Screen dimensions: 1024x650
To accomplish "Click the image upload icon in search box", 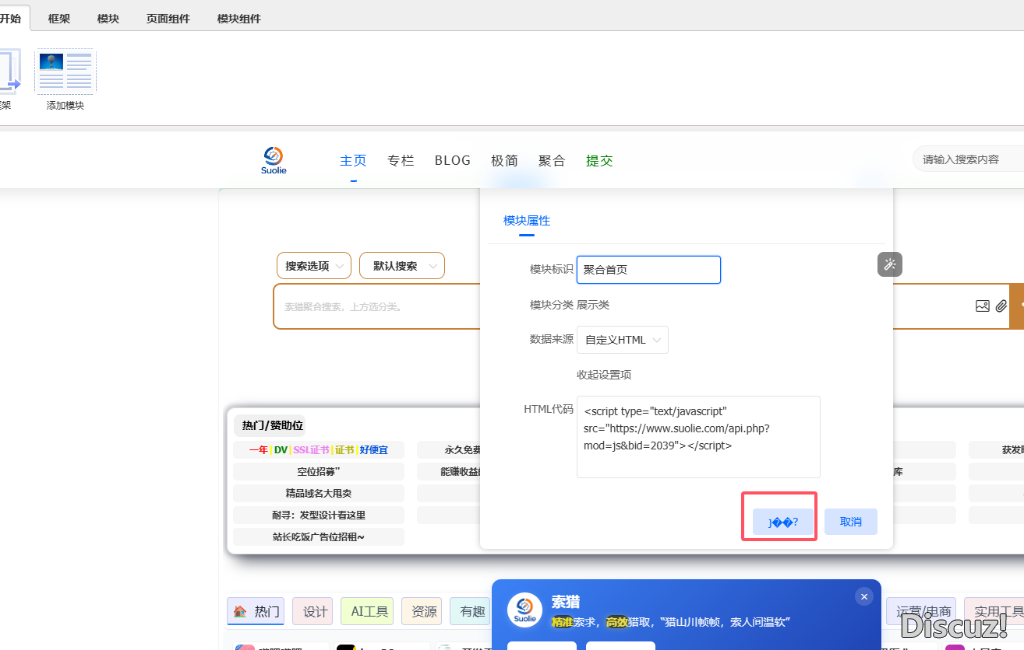I will pos(982,306).
